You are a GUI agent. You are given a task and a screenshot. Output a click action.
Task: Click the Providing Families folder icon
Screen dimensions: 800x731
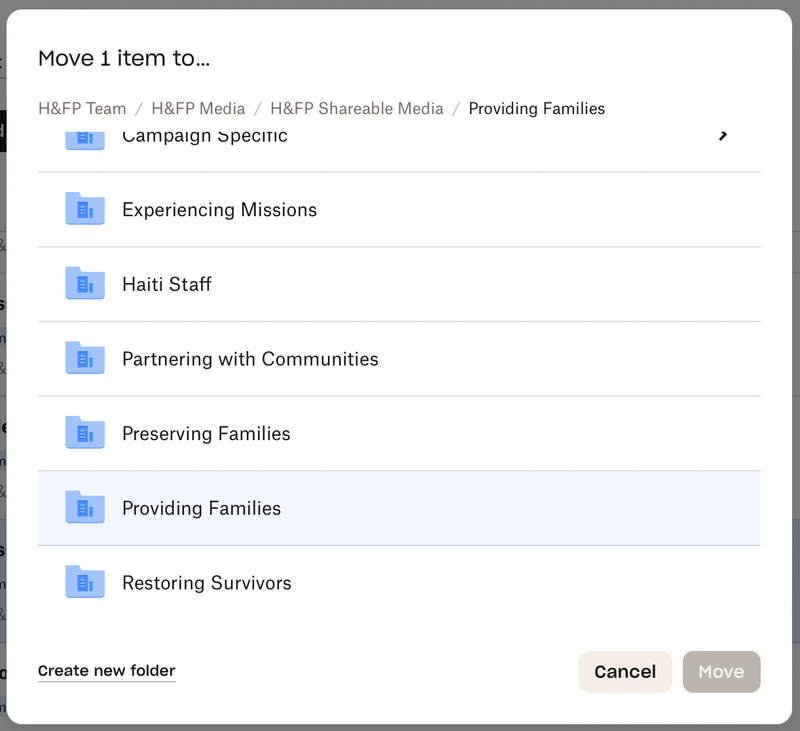click(85, 508)
